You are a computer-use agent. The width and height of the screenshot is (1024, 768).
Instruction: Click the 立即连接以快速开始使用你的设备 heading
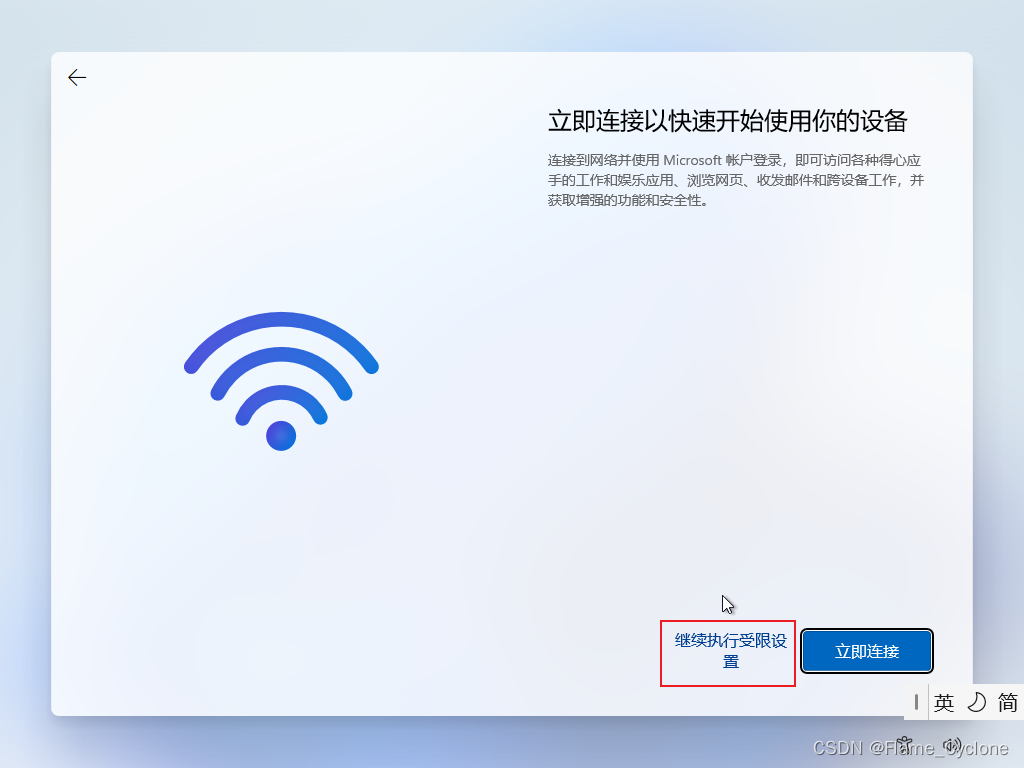point(728,121)
